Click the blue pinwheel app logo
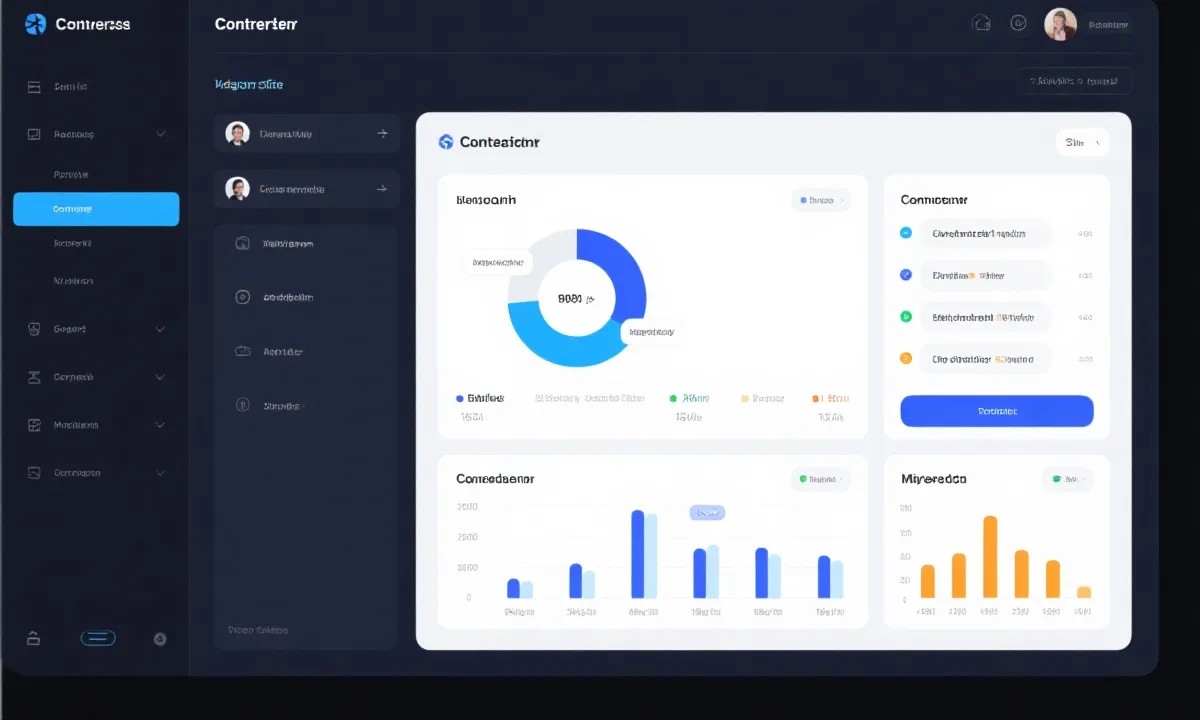This screenshot has height=720, width=1200. point(35,24)
